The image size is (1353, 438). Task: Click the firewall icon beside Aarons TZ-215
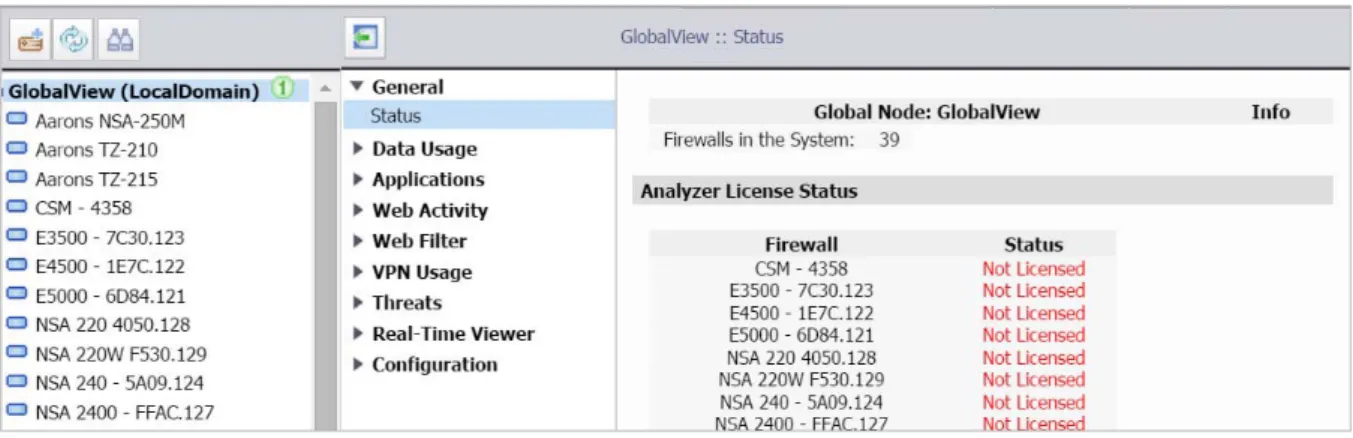tap(16, 178)
